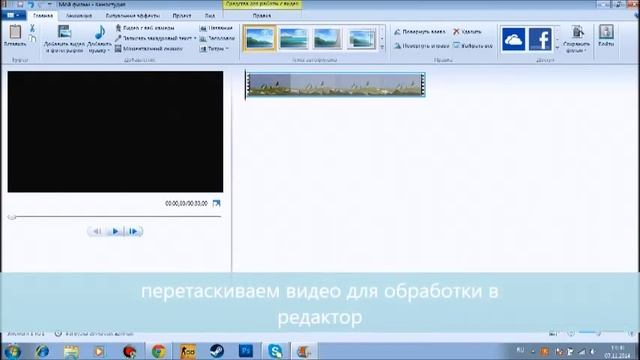The image size is (640, 360).
Task: Open Photoshop from taskbar
Action: [x=246, y=351]
